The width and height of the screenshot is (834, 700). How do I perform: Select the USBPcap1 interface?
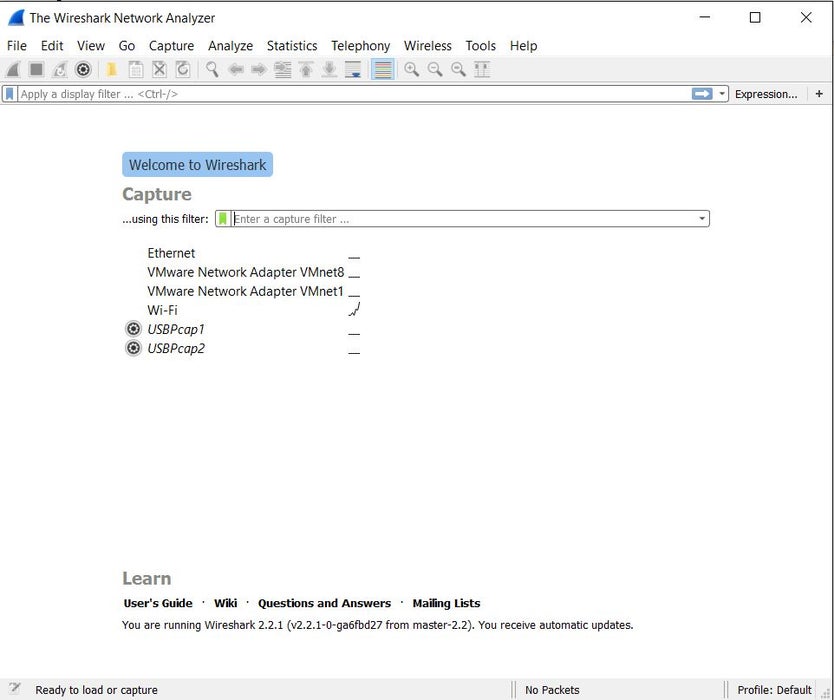176,329
